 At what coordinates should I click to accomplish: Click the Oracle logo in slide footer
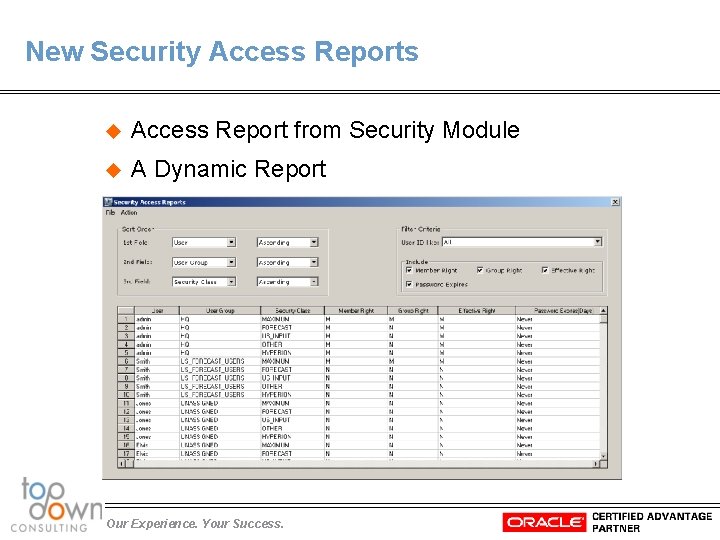pos(544,523)
